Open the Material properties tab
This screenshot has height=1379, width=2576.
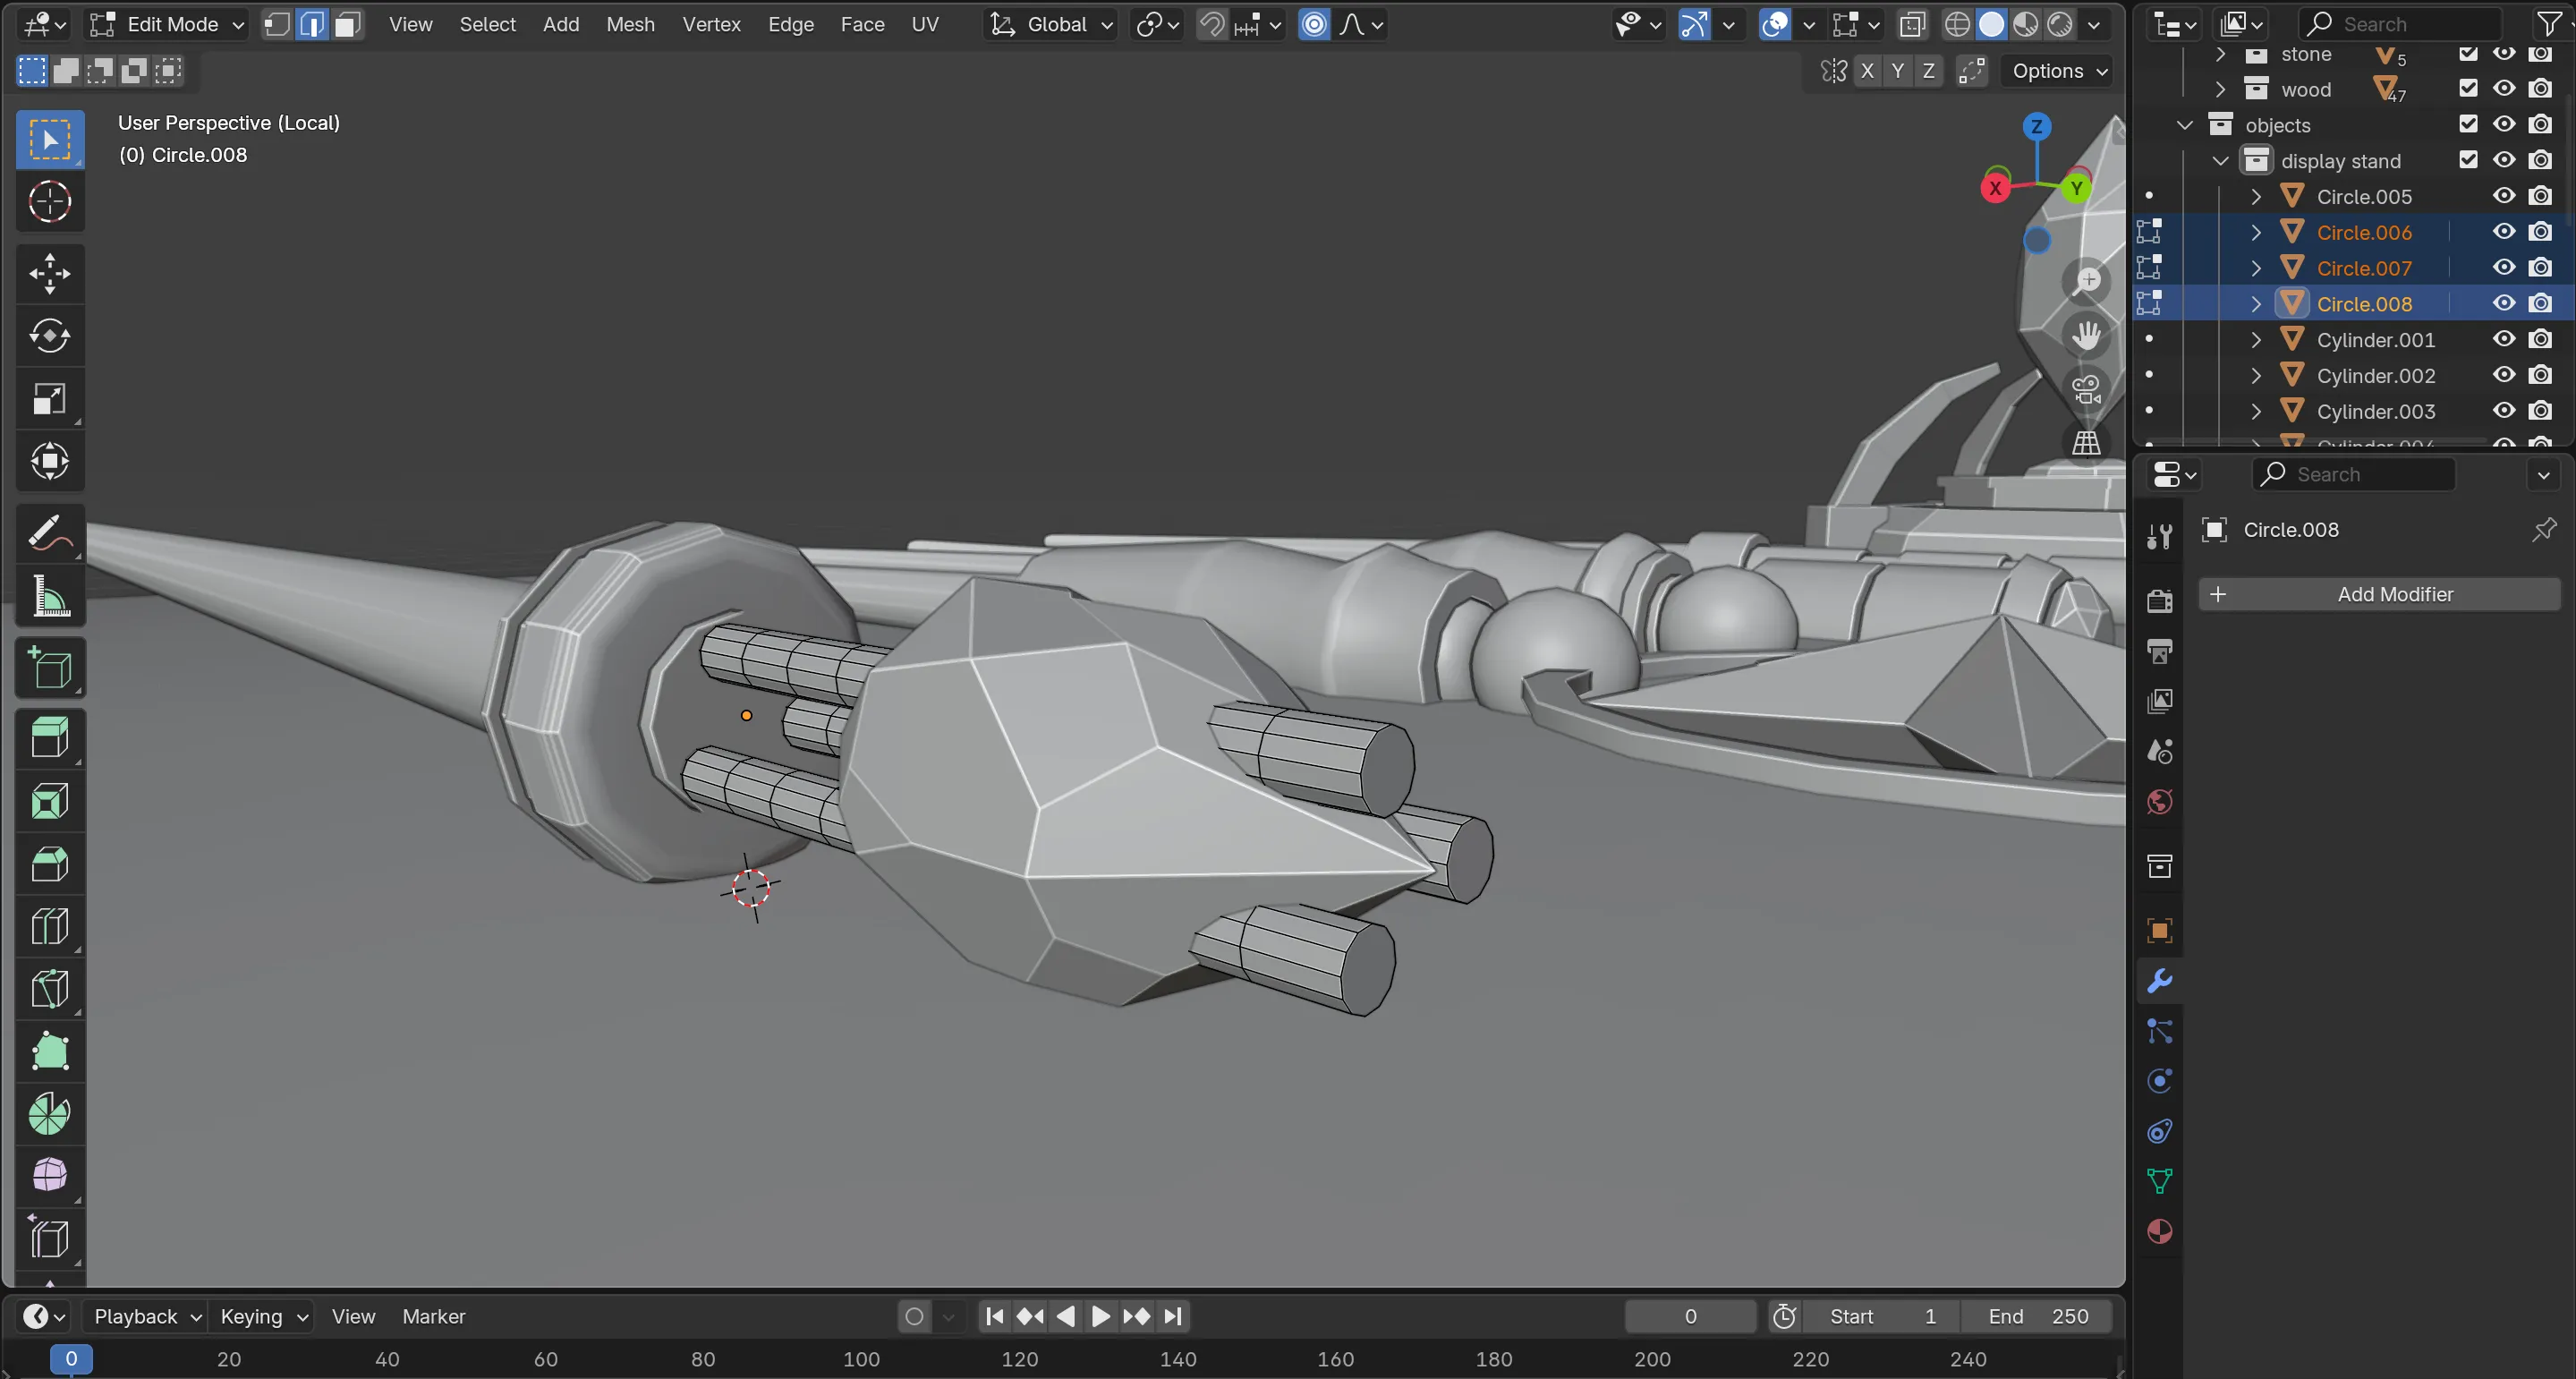[2160, 1231]
